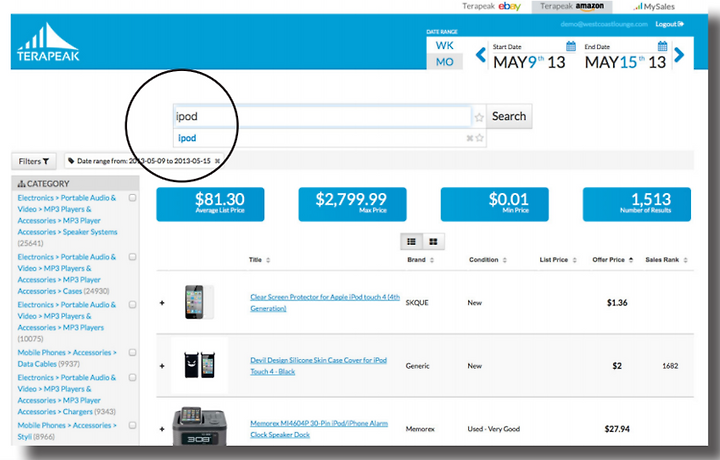Check the Data Cables category checkbox
Image resolution: width=720 pixels, height=460 pixels.
tap(132, 353)
